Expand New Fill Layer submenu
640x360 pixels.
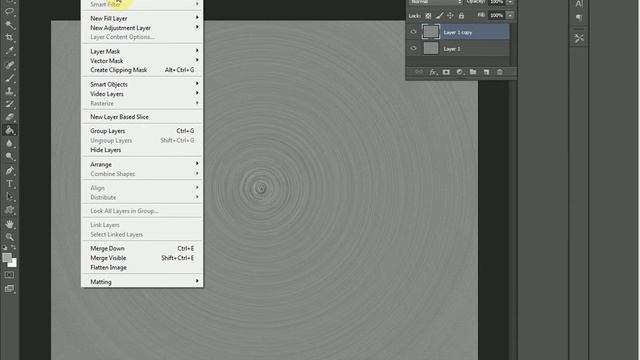142,18
